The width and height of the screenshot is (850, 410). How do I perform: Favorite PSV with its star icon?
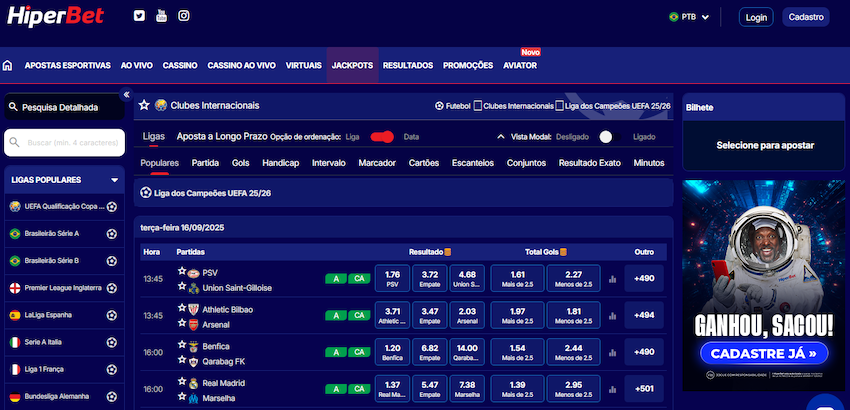point(182,271)
